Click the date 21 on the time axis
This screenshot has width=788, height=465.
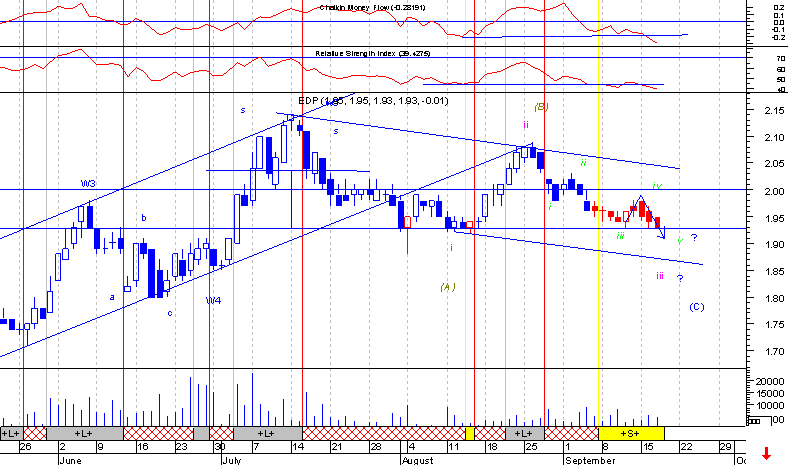336,447
